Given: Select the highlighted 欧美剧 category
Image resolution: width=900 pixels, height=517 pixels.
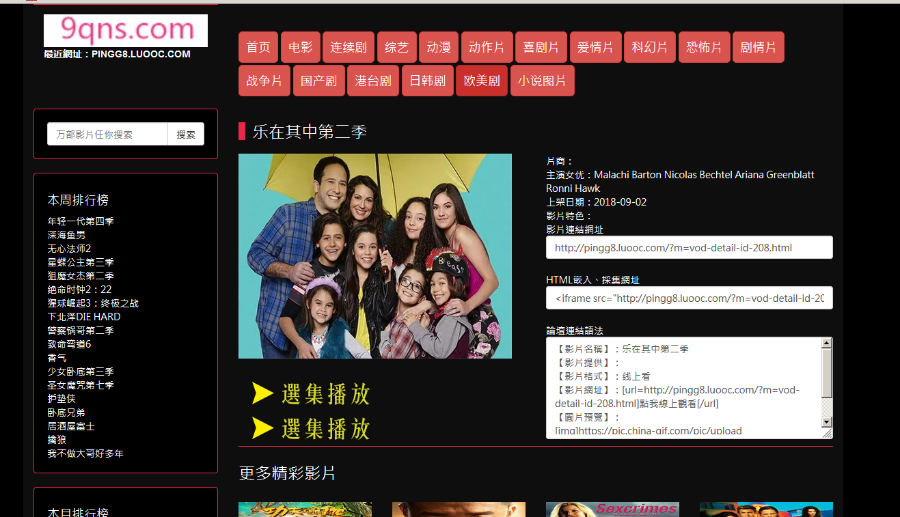Looking at the screenshot, I should pos(482,81).
